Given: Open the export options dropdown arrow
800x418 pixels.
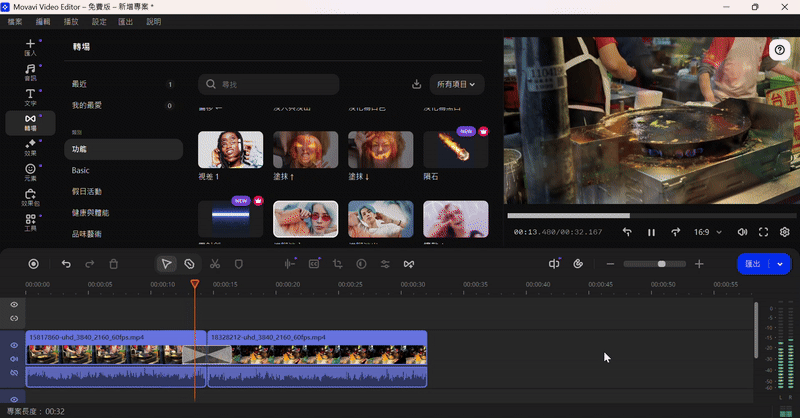Looking at the screenshot, I should click(x=780, y=264).
